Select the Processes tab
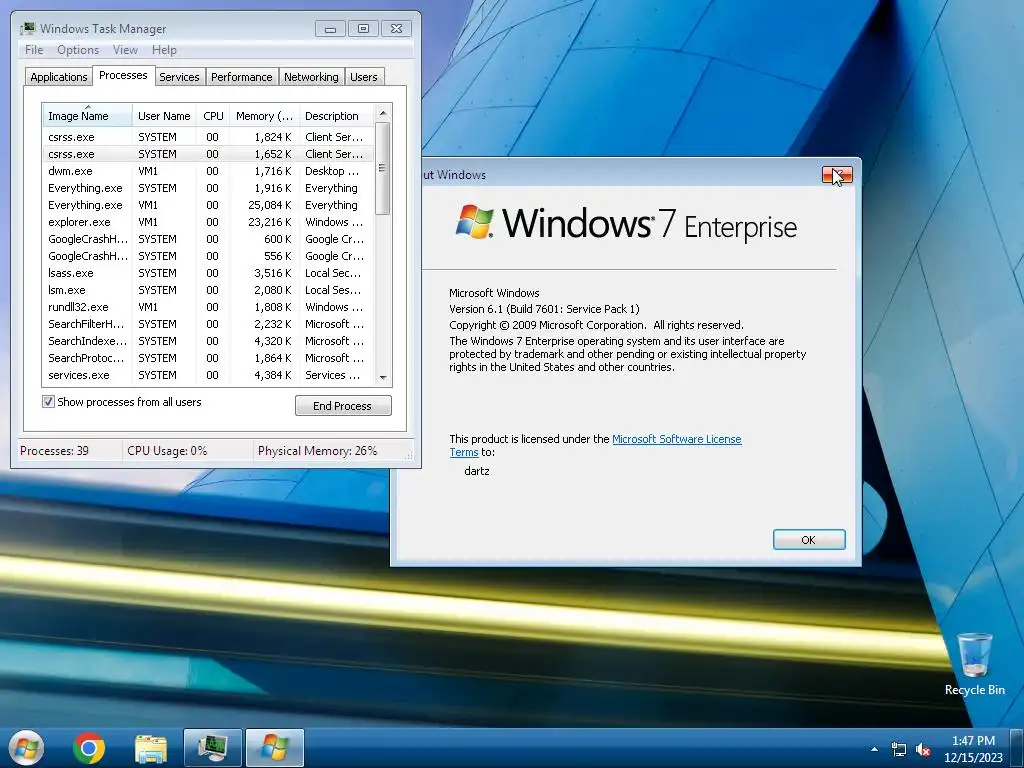Screen dimensions: 1024x768 coord(123,76)
